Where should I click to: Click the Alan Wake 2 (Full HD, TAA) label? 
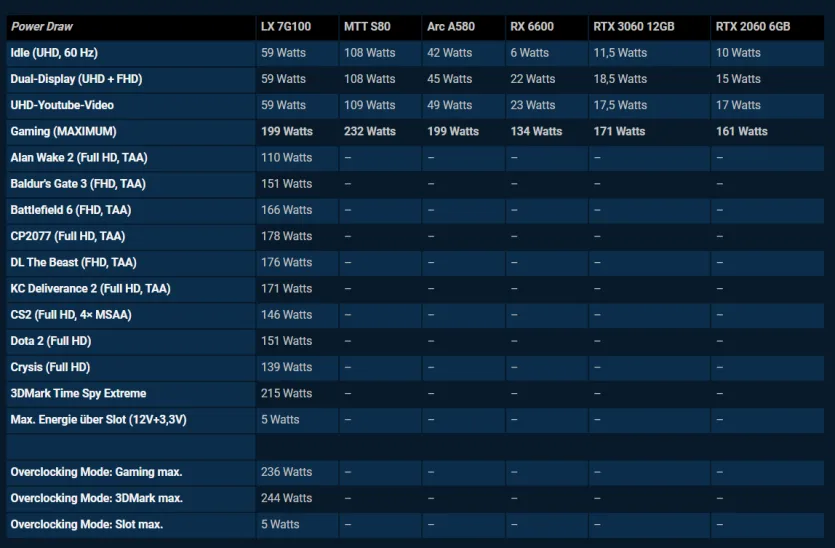(79, 158)
